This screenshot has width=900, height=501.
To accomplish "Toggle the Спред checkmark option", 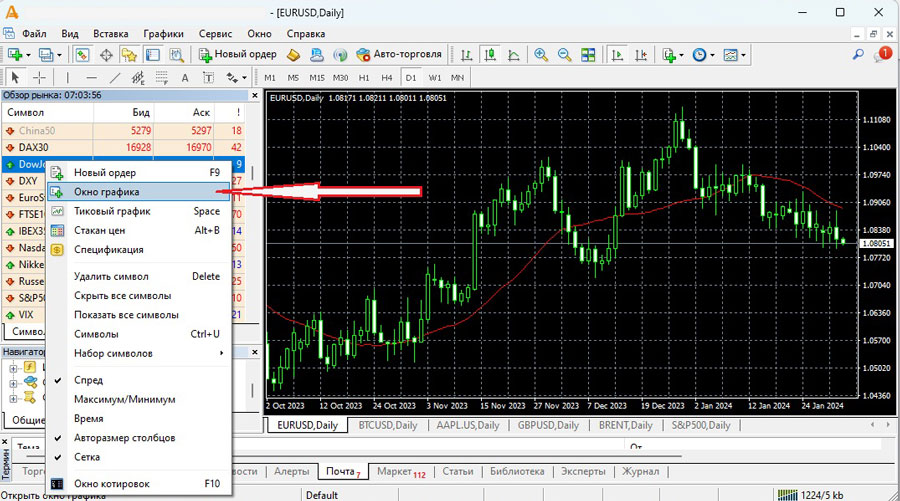I will (88, 380).
